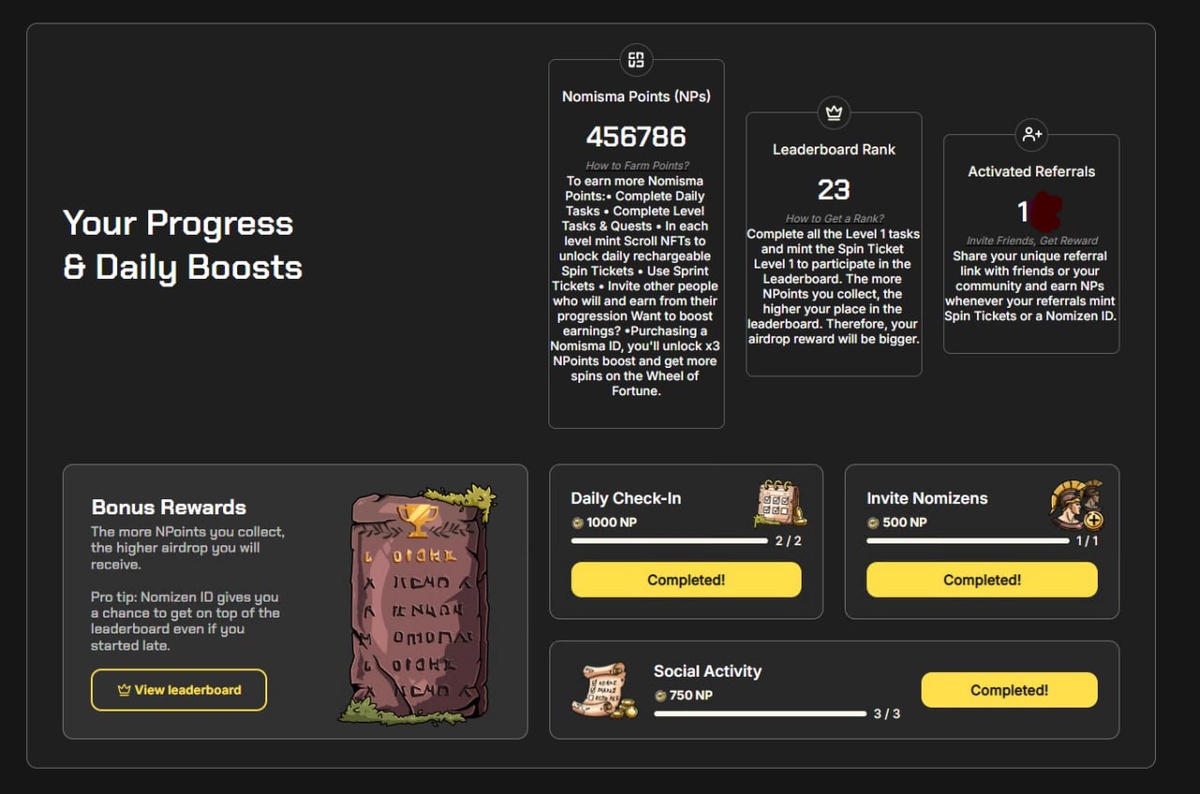Click Completed! button under Invite Nomizens
The image size is (1200, 794).
(982, 580)
